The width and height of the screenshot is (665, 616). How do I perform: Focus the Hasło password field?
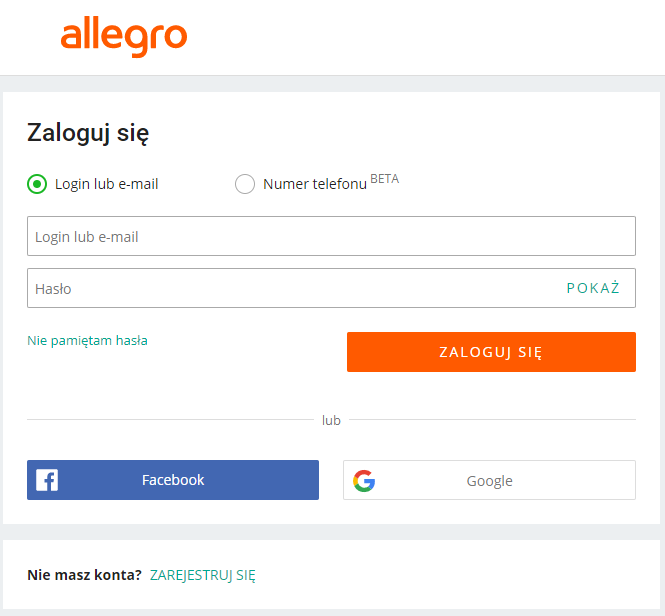pyautogui.click(x=290, y=288)
